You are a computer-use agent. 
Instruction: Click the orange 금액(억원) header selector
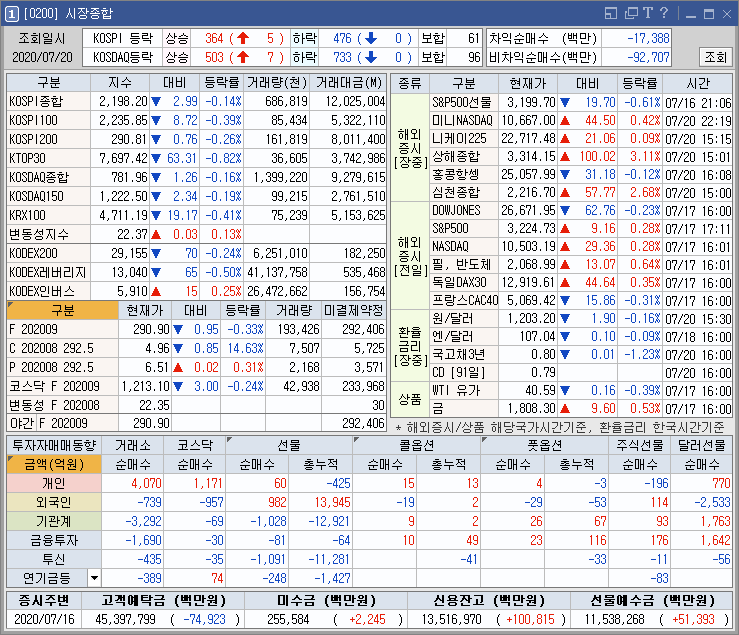54,464
